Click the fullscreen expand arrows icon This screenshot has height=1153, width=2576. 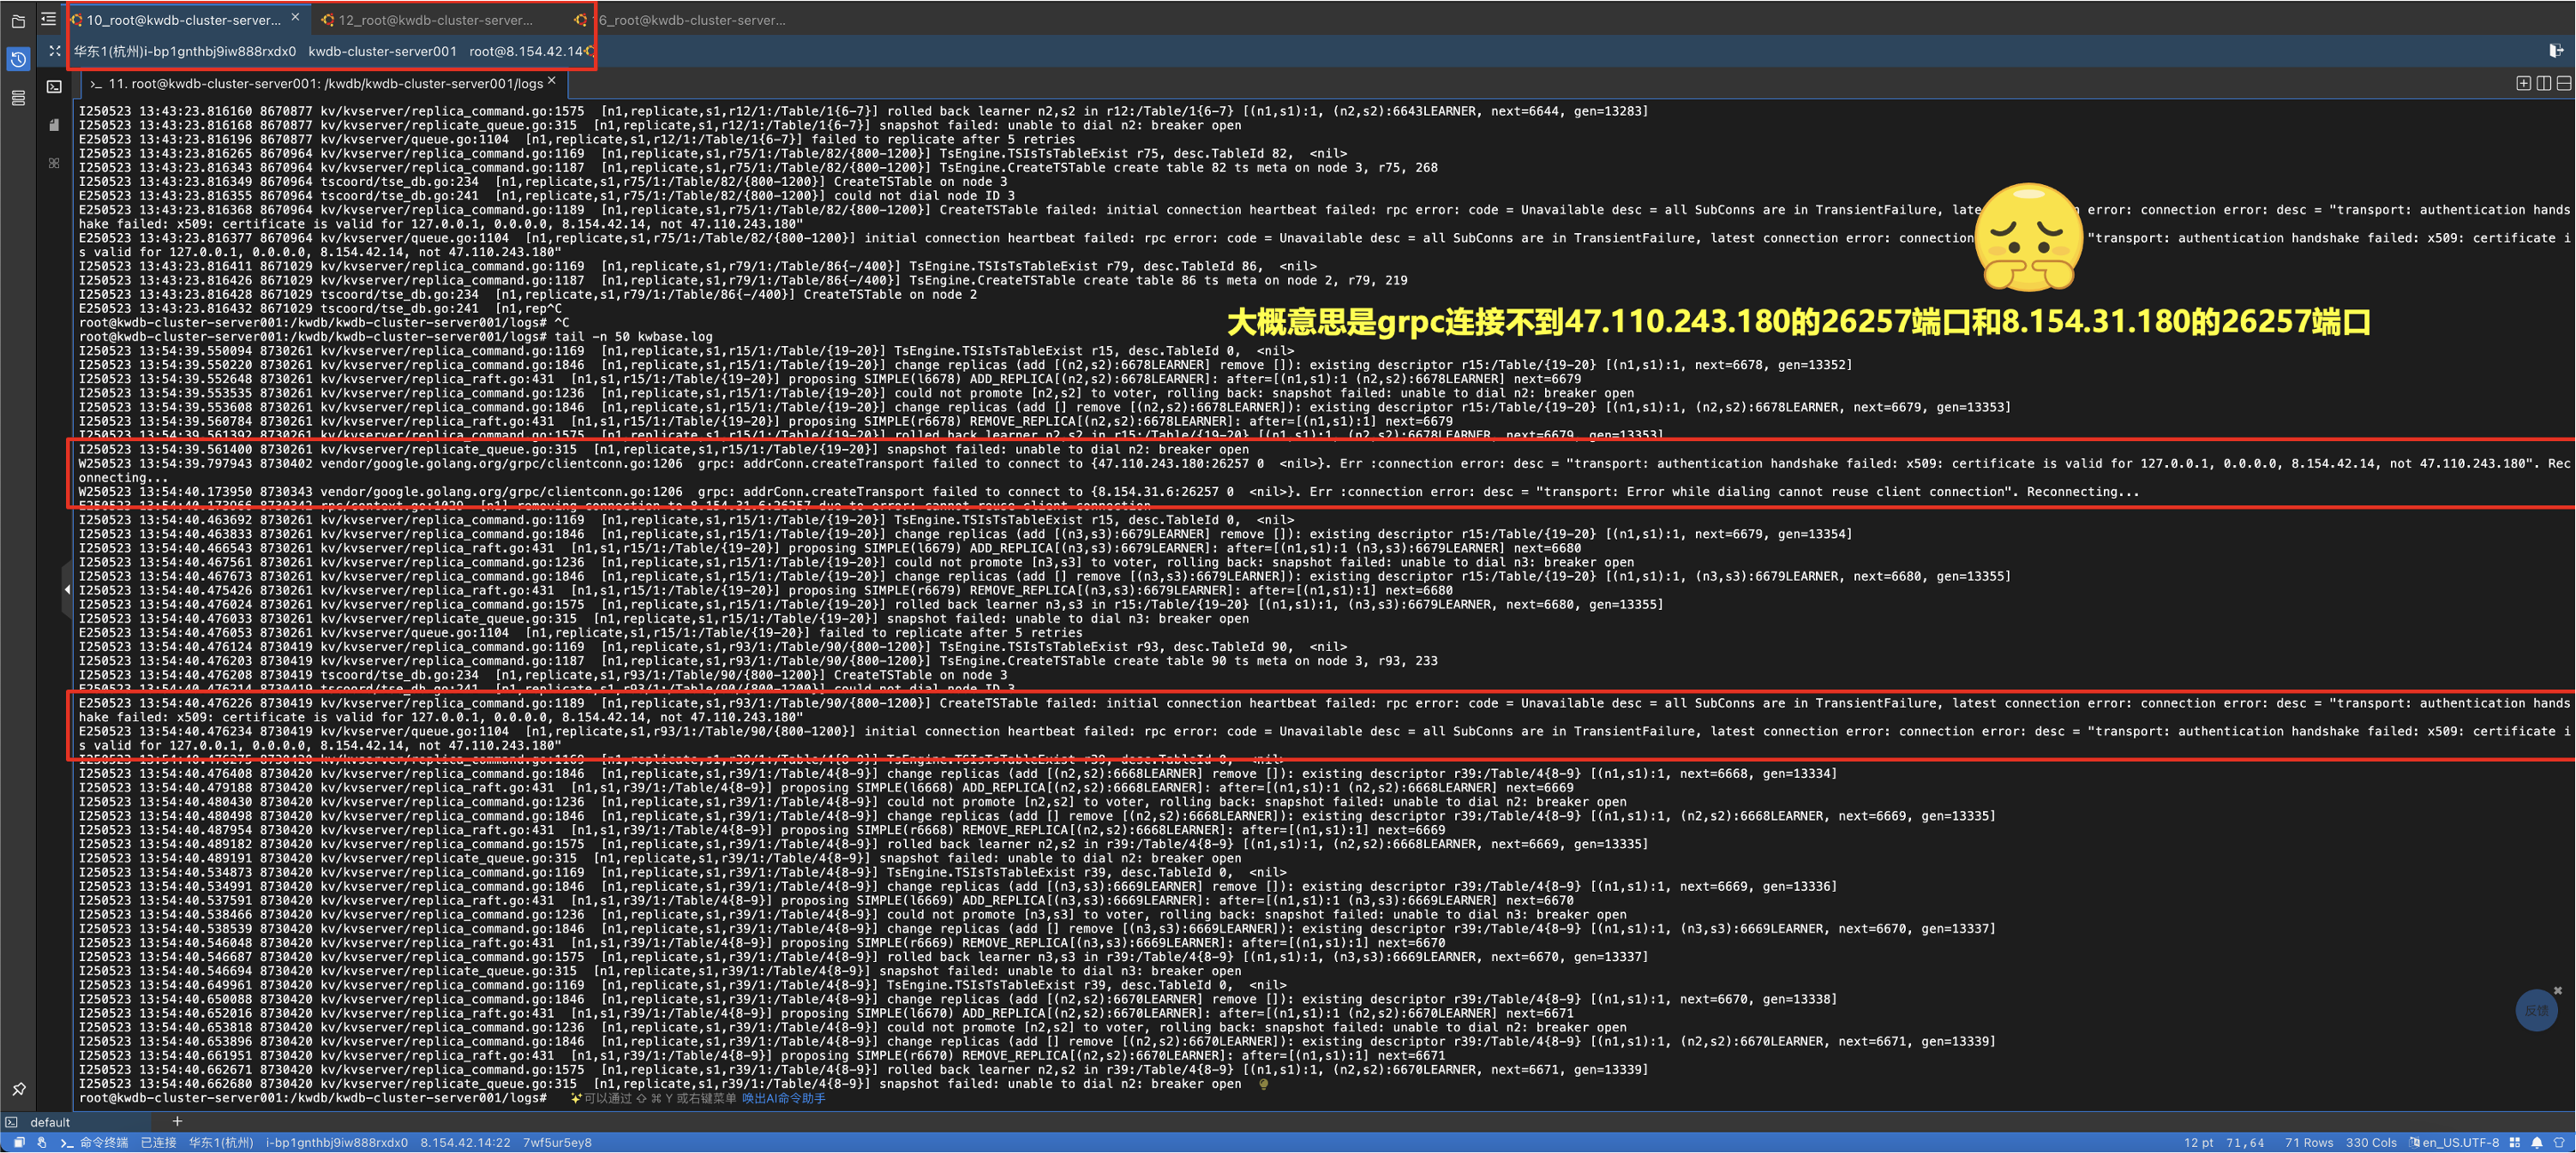tap(54, 51)
